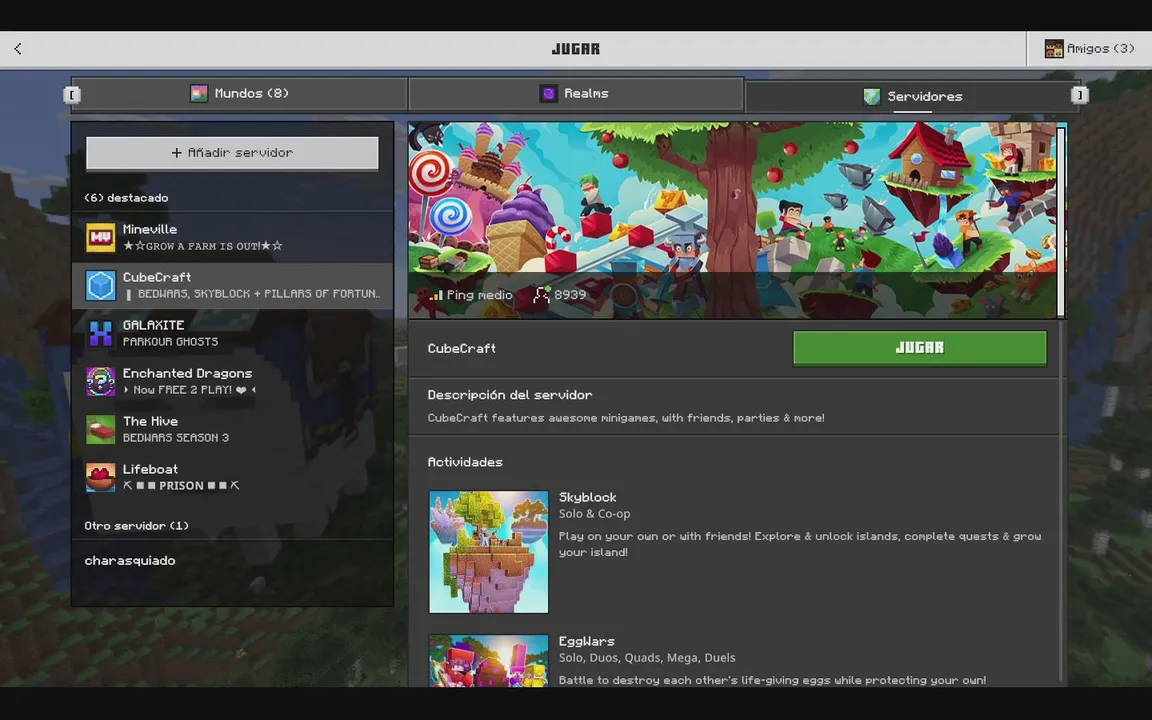This screenshot has width=1152, height=720.
Task: Click the EggWars activity title
Action: tap(586, 641)
